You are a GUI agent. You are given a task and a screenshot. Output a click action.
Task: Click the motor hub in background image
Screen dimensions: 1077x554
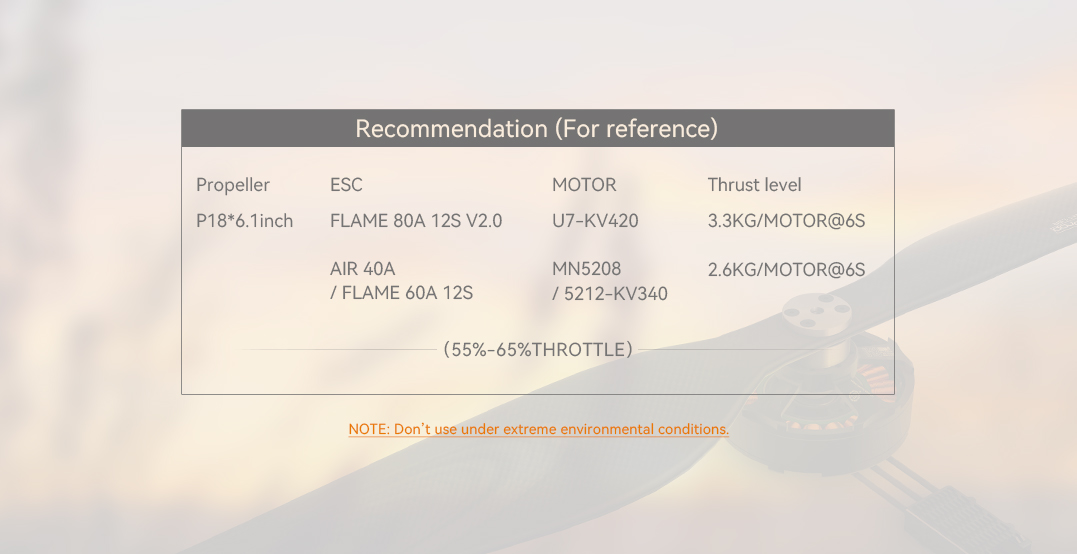pos(817,312)
